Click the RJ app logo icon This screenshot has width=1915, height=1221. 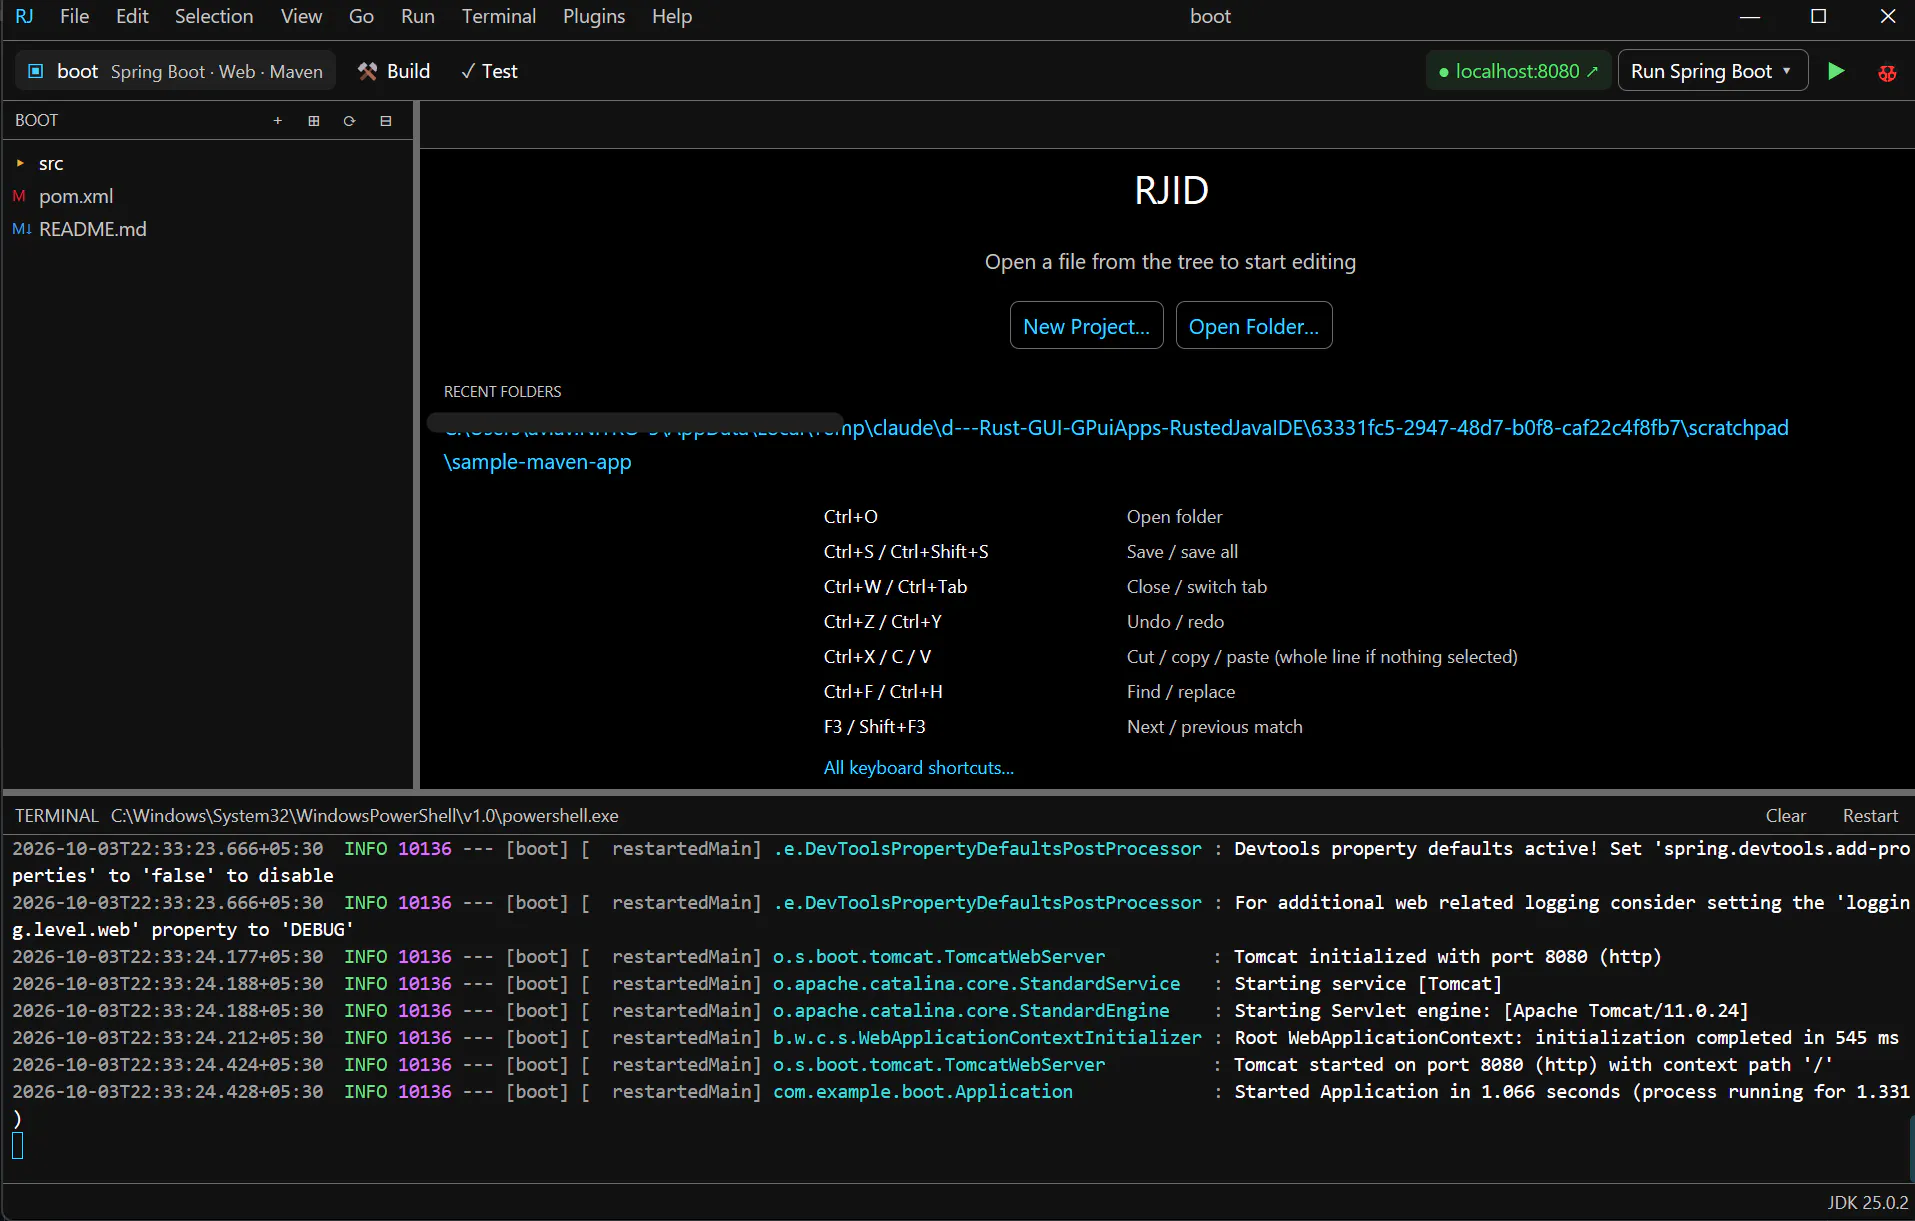24,16
